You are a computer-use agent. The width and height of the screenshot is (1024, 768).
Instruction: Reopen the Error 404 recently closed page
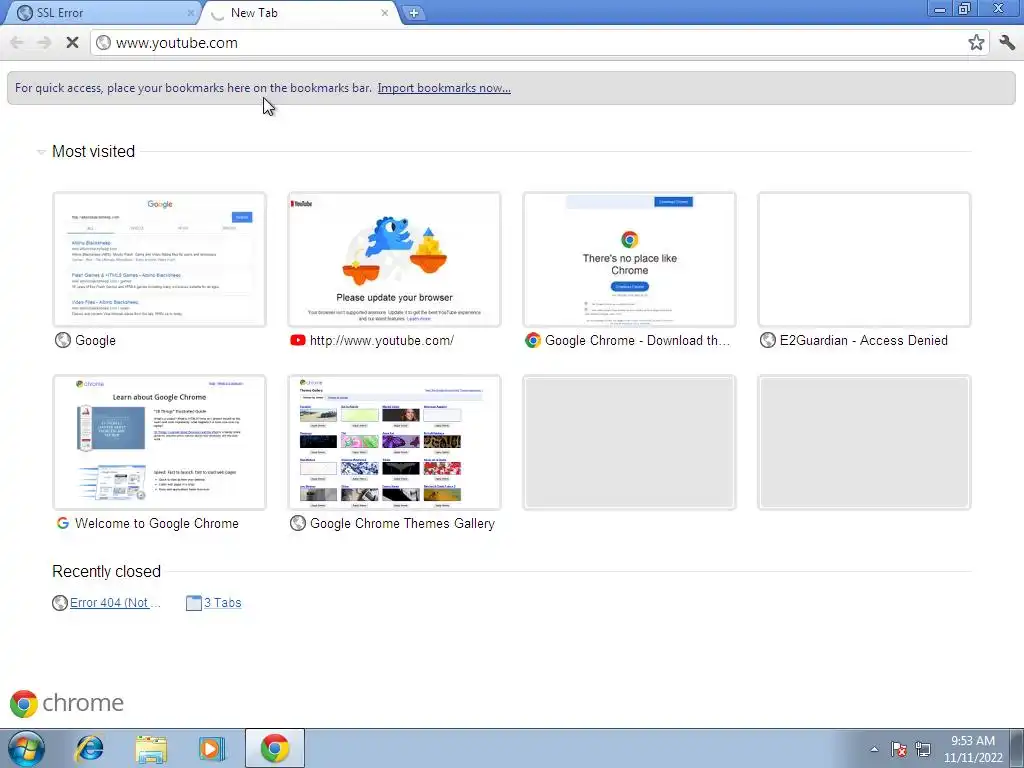pos(115,603)
